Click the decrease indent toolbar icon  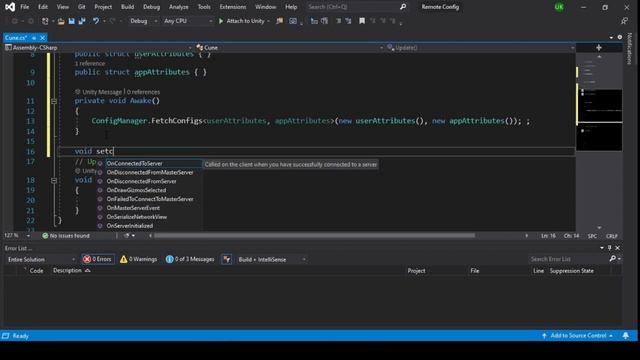(x=338, y=21)
